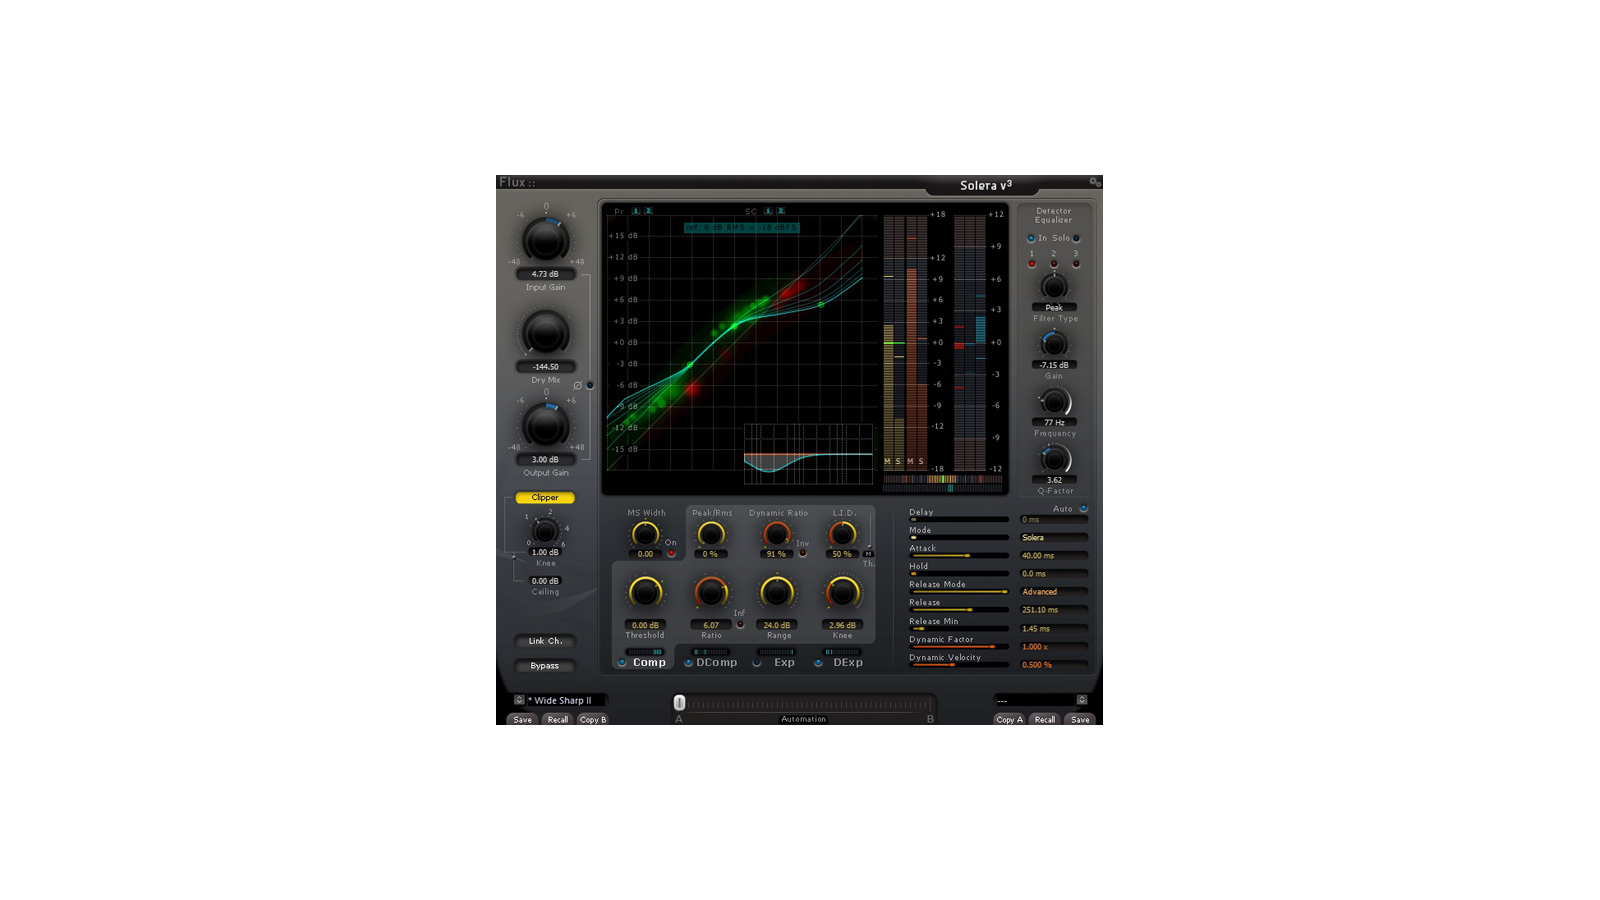Select Detector Equalizer band 3 LED
The height and width of the screenshot is (900, 1600).
coord(1076,264)
